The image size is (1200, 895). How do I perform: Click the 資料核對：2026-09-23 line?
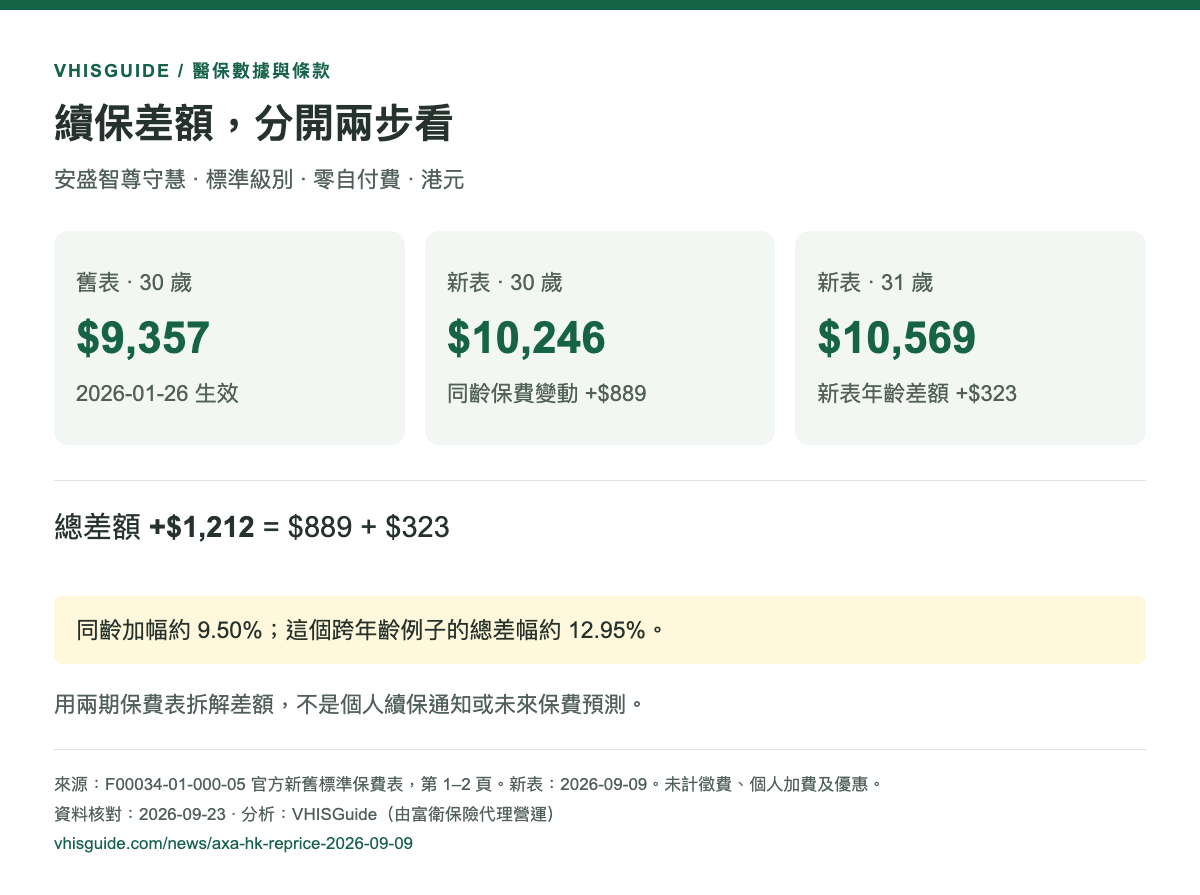pos(304,814)
